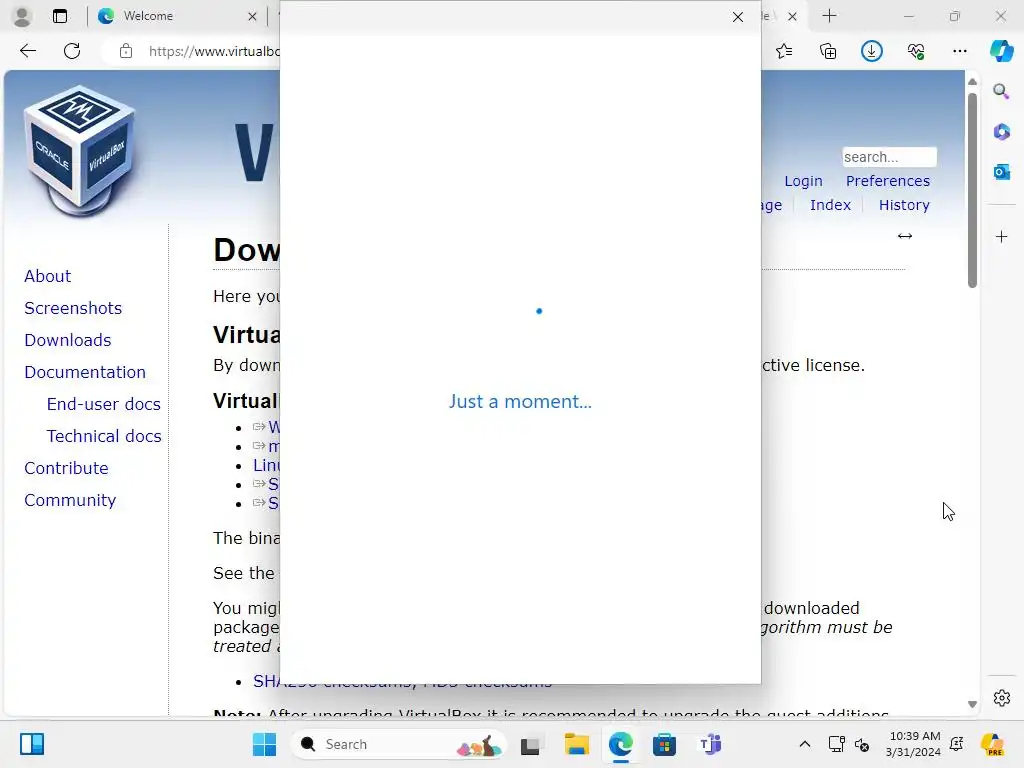
Task: Open Technical docs link
Action: (104, 436)
